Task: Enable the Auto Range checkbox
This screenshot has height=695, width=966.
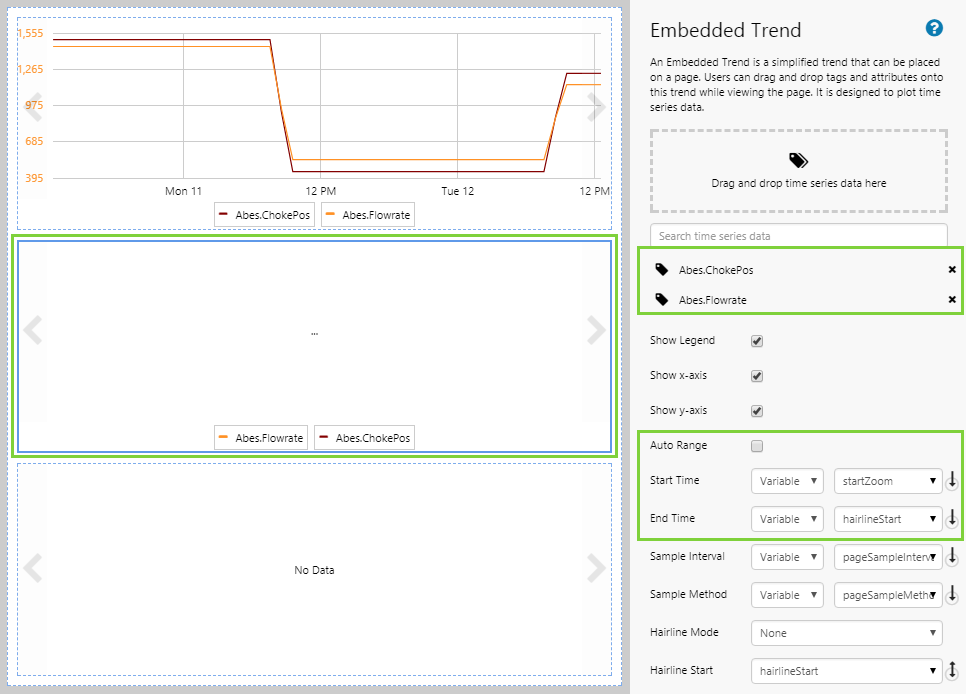Action: [x=757, y=446]
